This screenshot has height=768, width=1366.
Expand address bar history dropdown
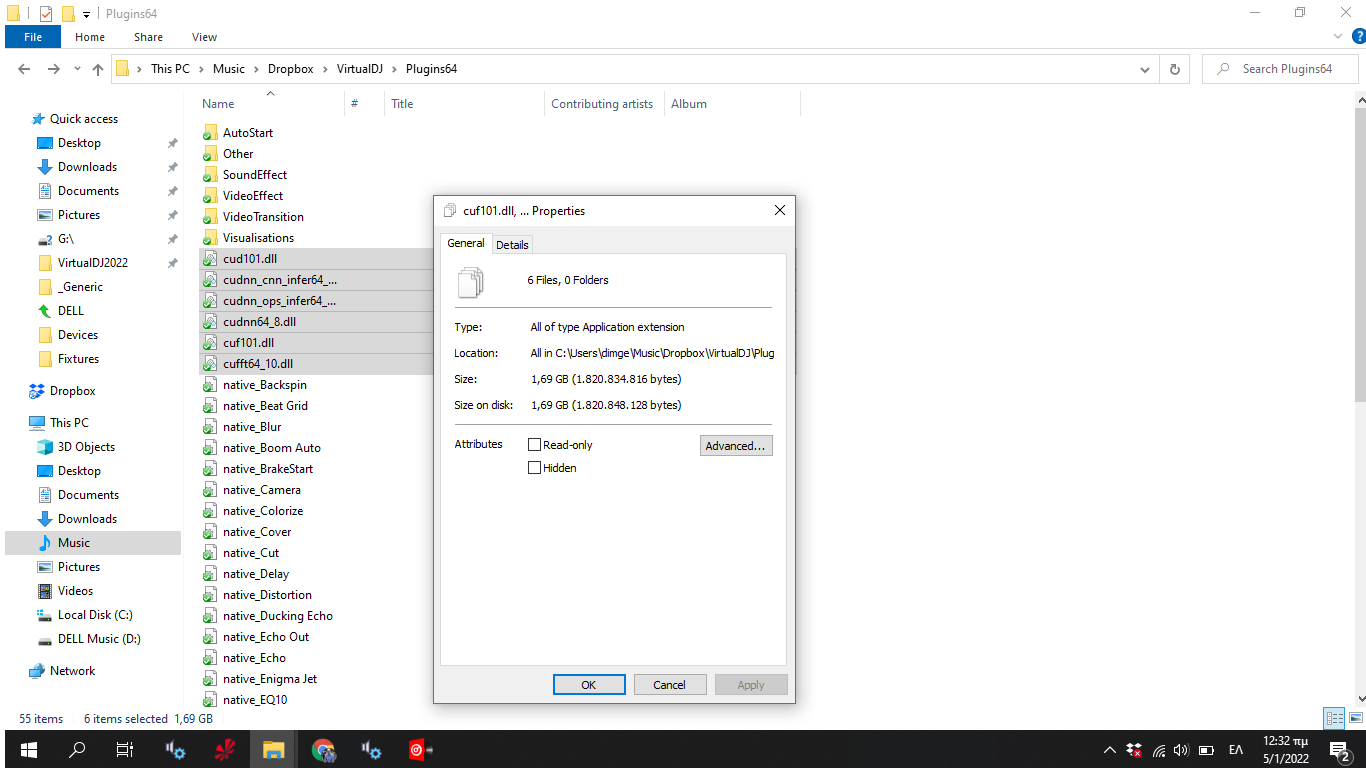pyautogui.click(x=1145, y=69)
